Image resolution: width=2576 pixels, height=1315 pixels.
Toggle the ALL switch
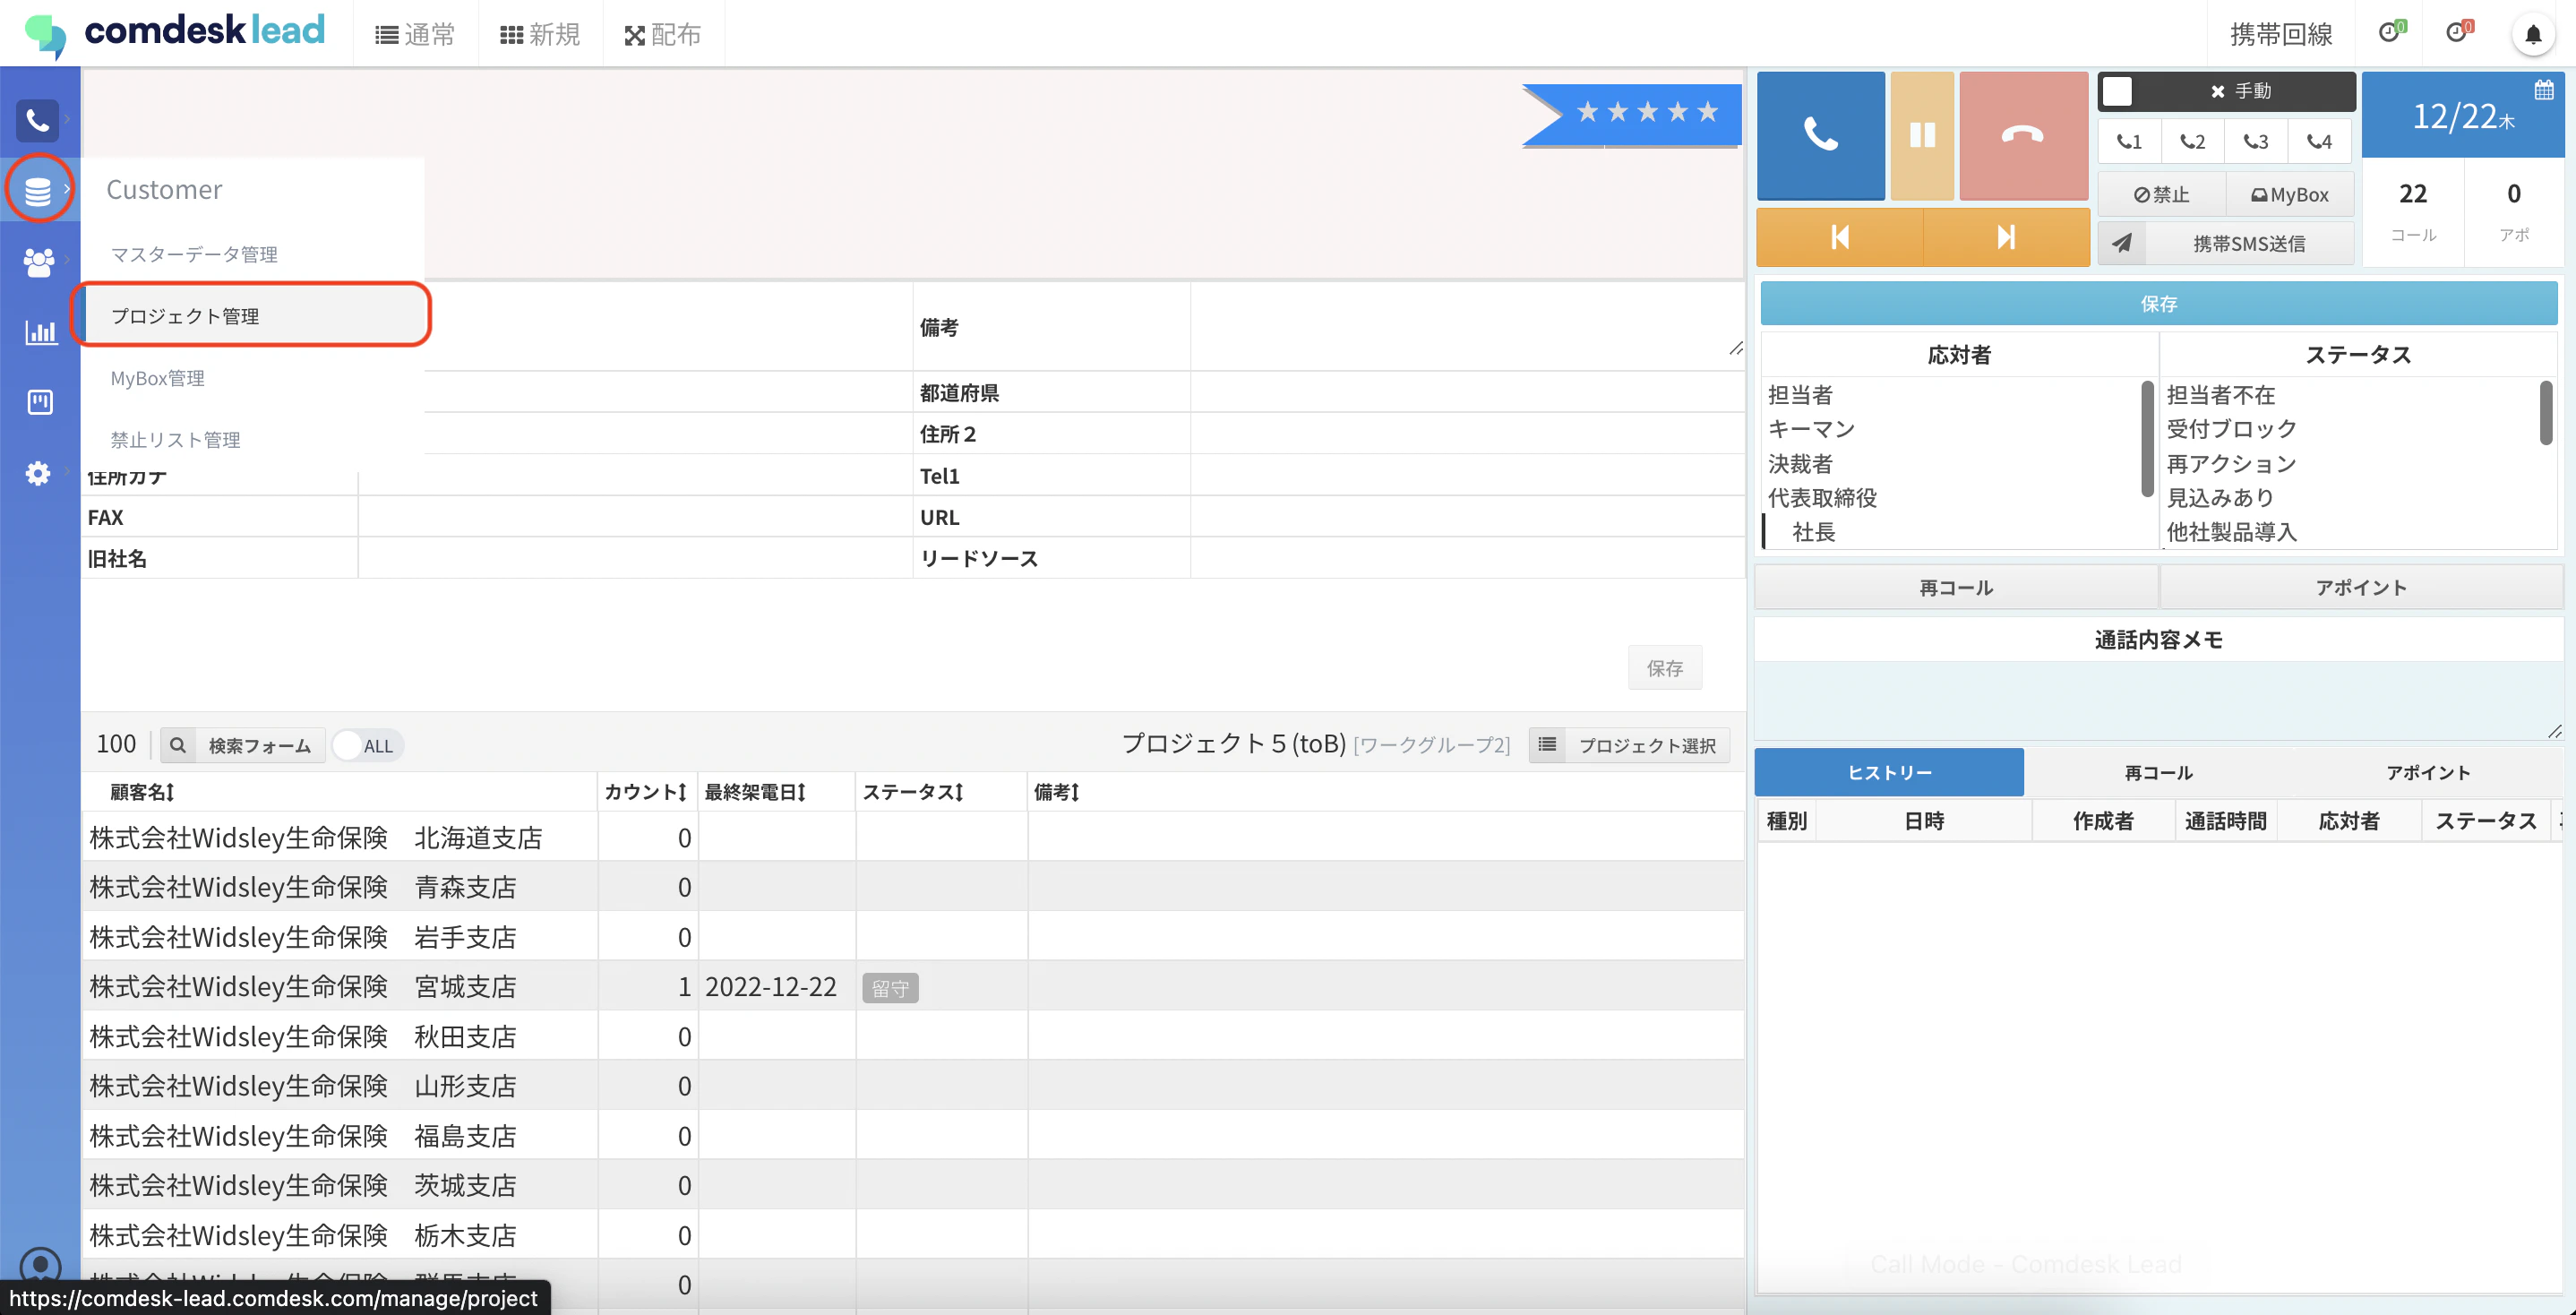(x=367, y=745)
